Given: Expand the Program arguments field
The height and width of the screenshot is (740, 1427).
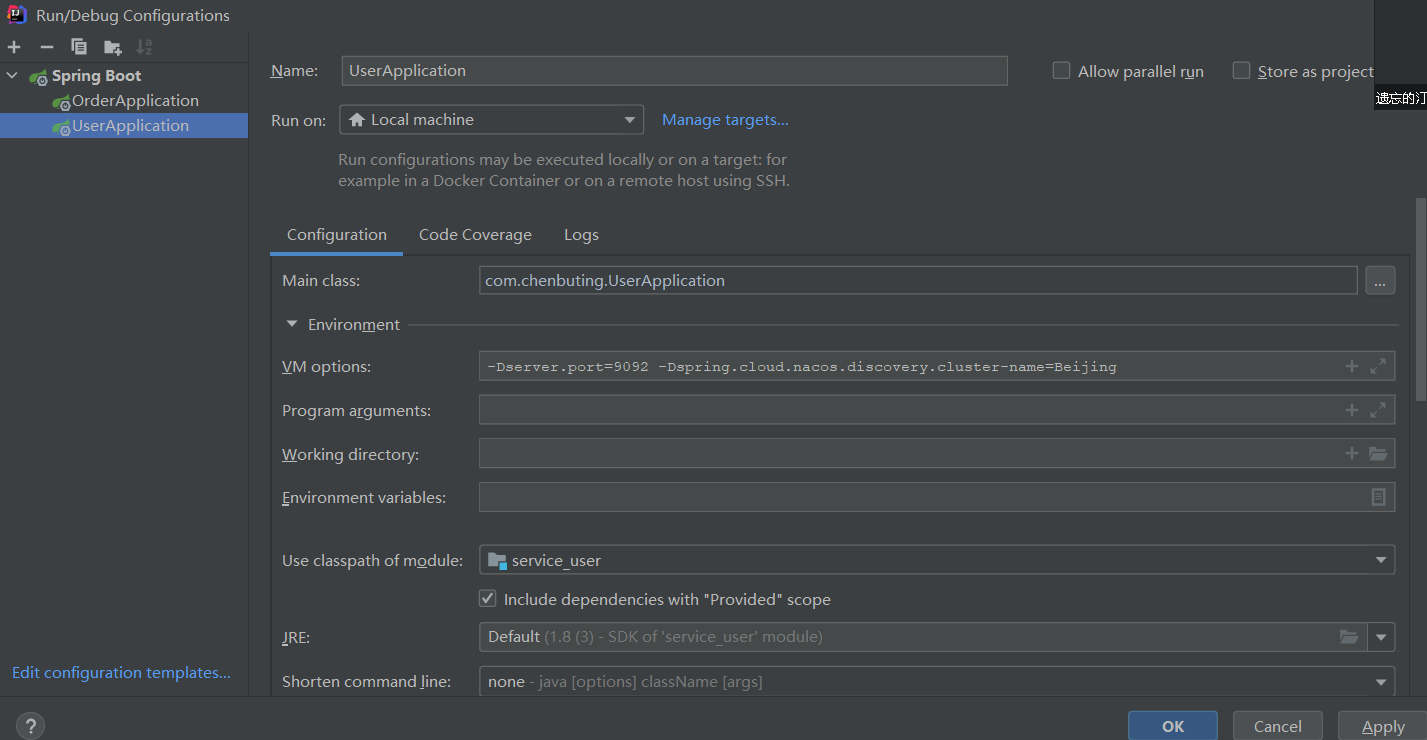Looking at the screenshot, I should [1378, 410].
